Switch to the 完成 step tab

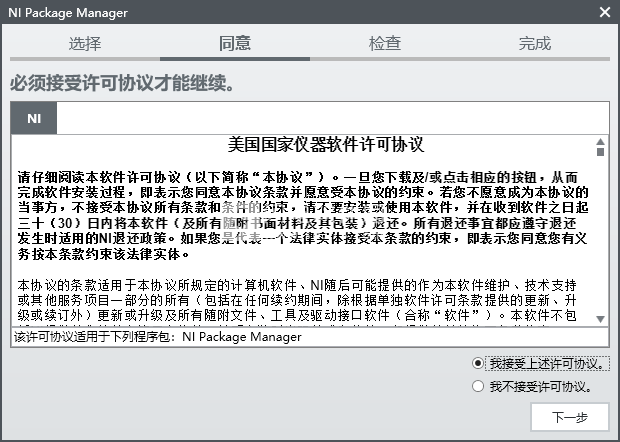[x=535, y=43]
